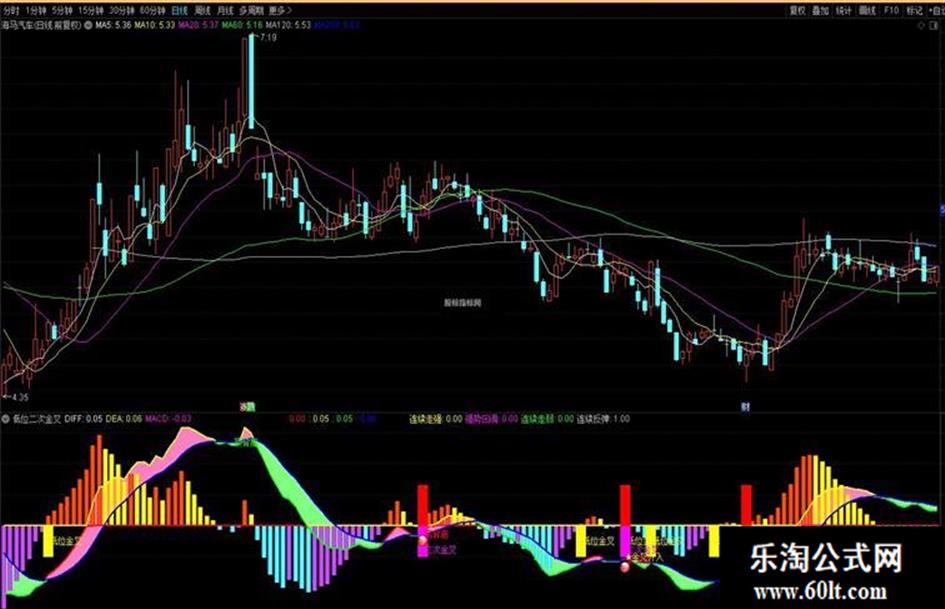The width and height of the screenshot is (945, 609).
Task: Click the green-pink marker below the price peak
Action: tap(247, 407)
